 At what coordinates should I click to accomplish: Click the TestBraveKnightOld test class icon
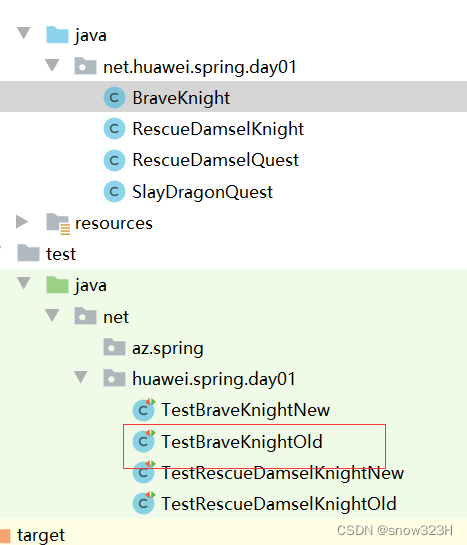tap(144, 441)
